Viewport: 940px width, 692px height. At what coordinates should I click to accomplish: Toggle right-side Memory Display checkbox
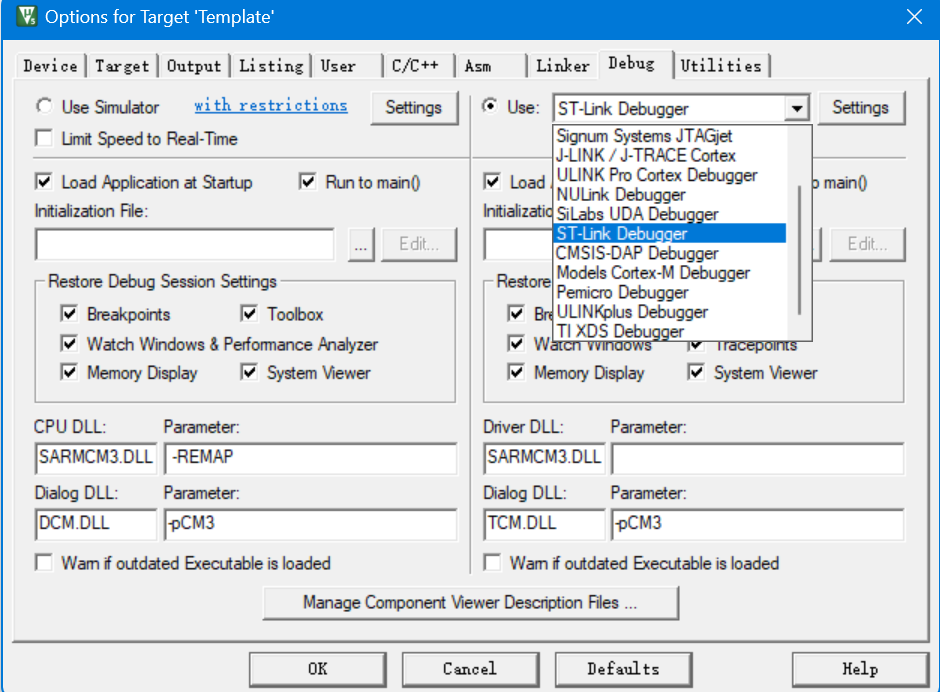click(516, 372)
